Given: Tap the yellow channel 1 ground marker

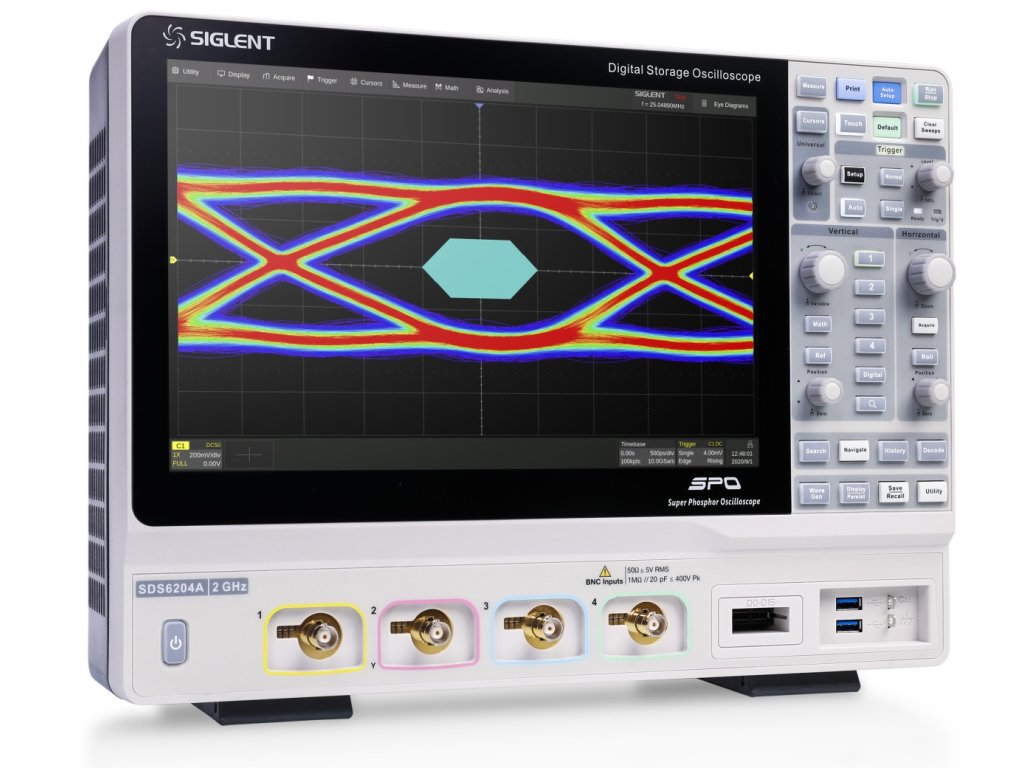Looking at the screenshot, I should (x=173, y=260).
